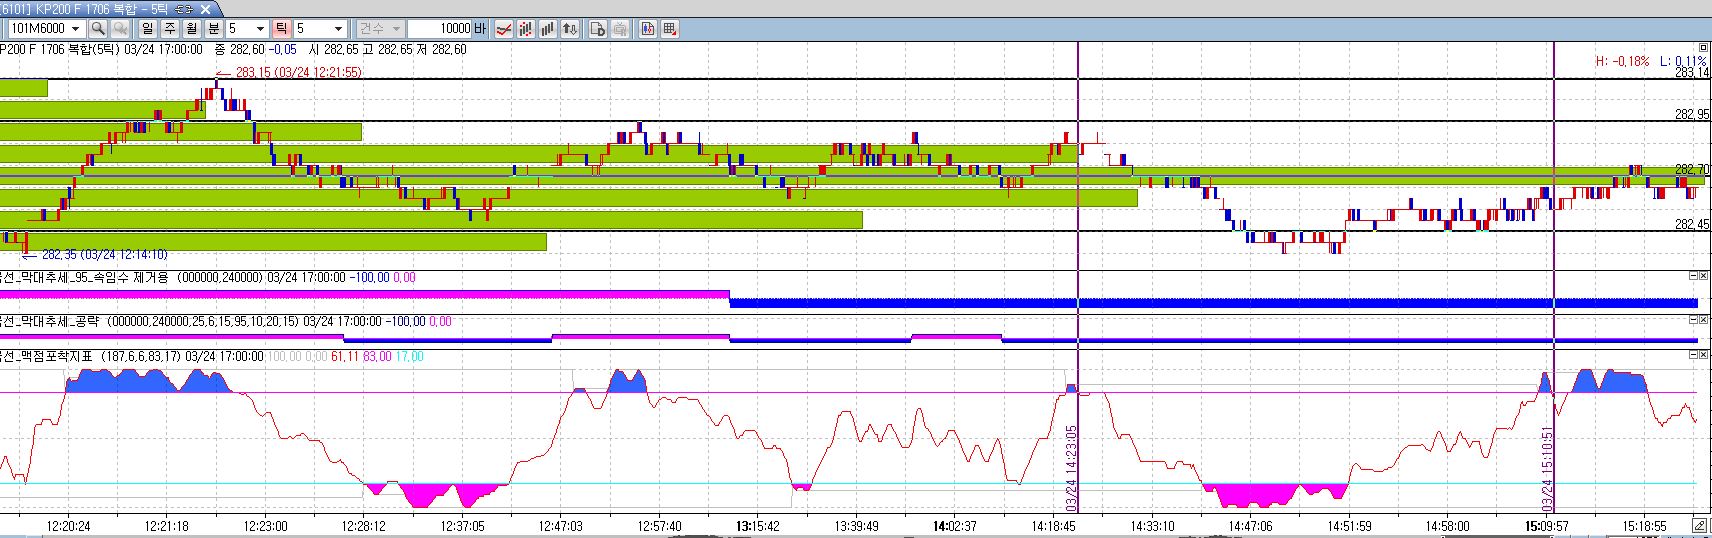
Task: Collapse the 맥점포착지표 indicator panel
Action: [x=1693, y=355]
